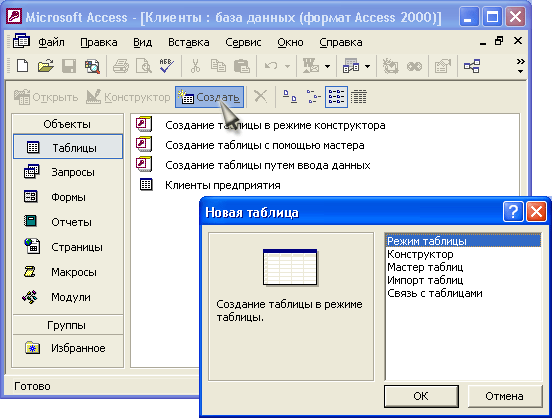This screenshot has width=552, height=418.
Task: Open the Сервис menu
Action: click(243, 42)
